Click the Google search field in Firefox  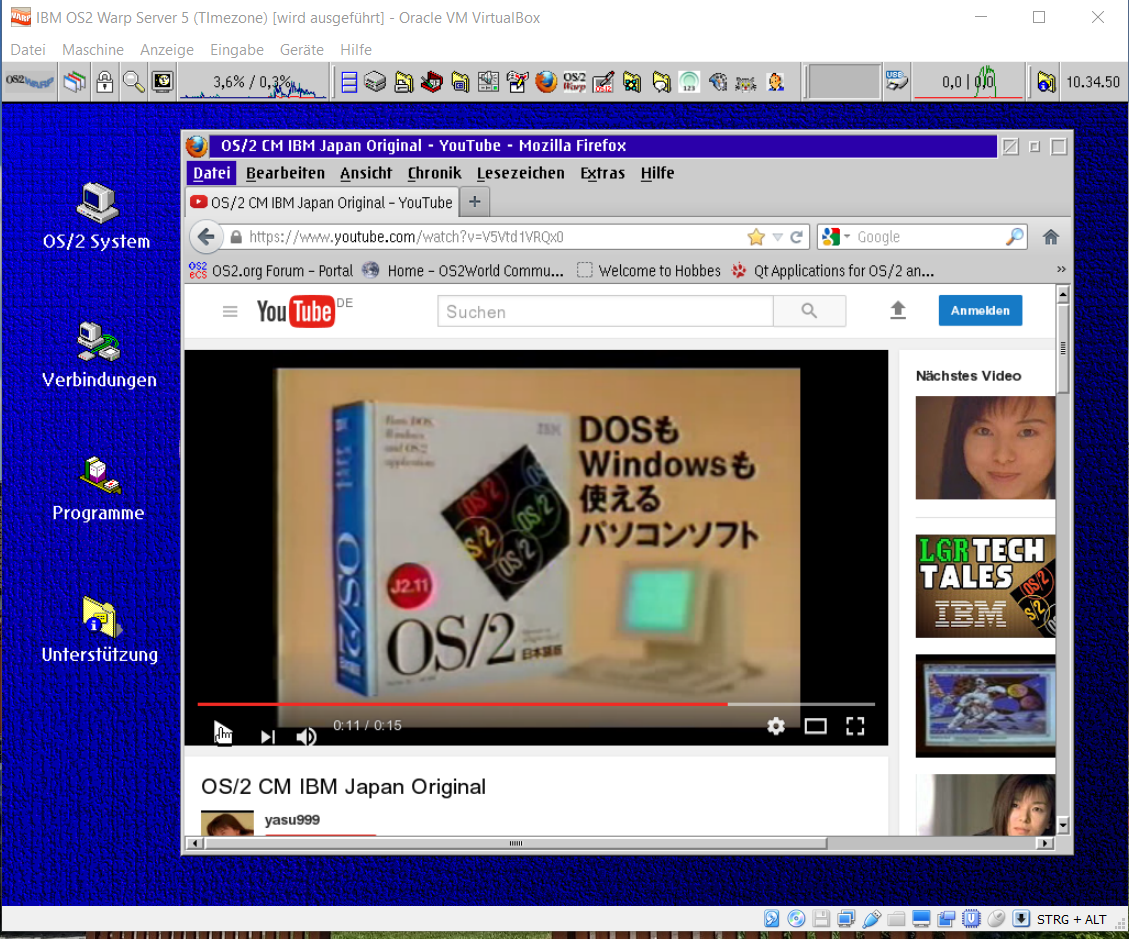[x=927, y=237]
